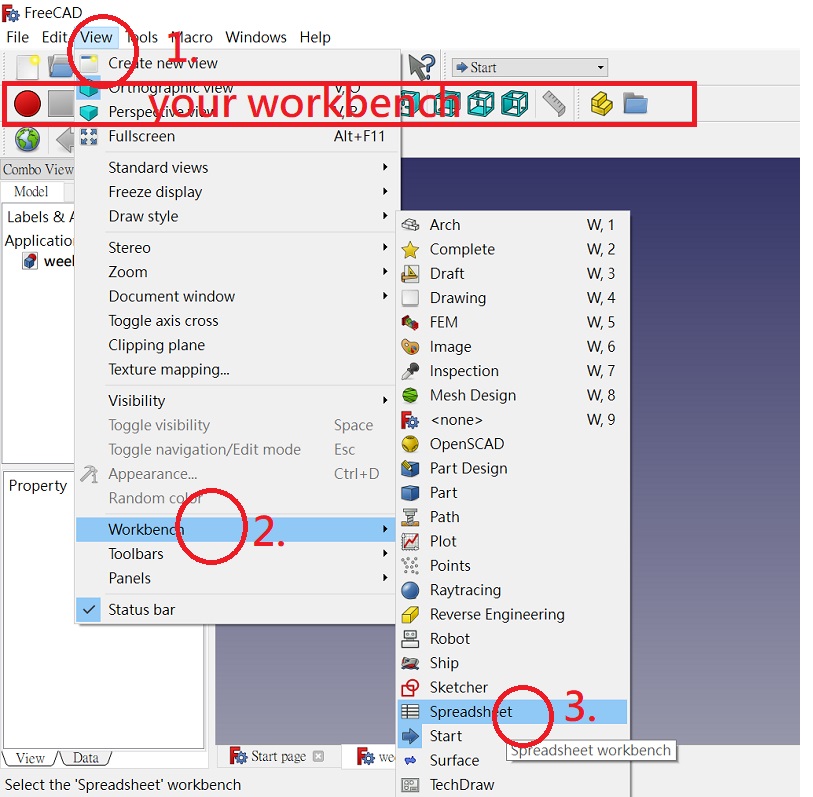Click the ruler measure distance icon

[x=554, y=103]
